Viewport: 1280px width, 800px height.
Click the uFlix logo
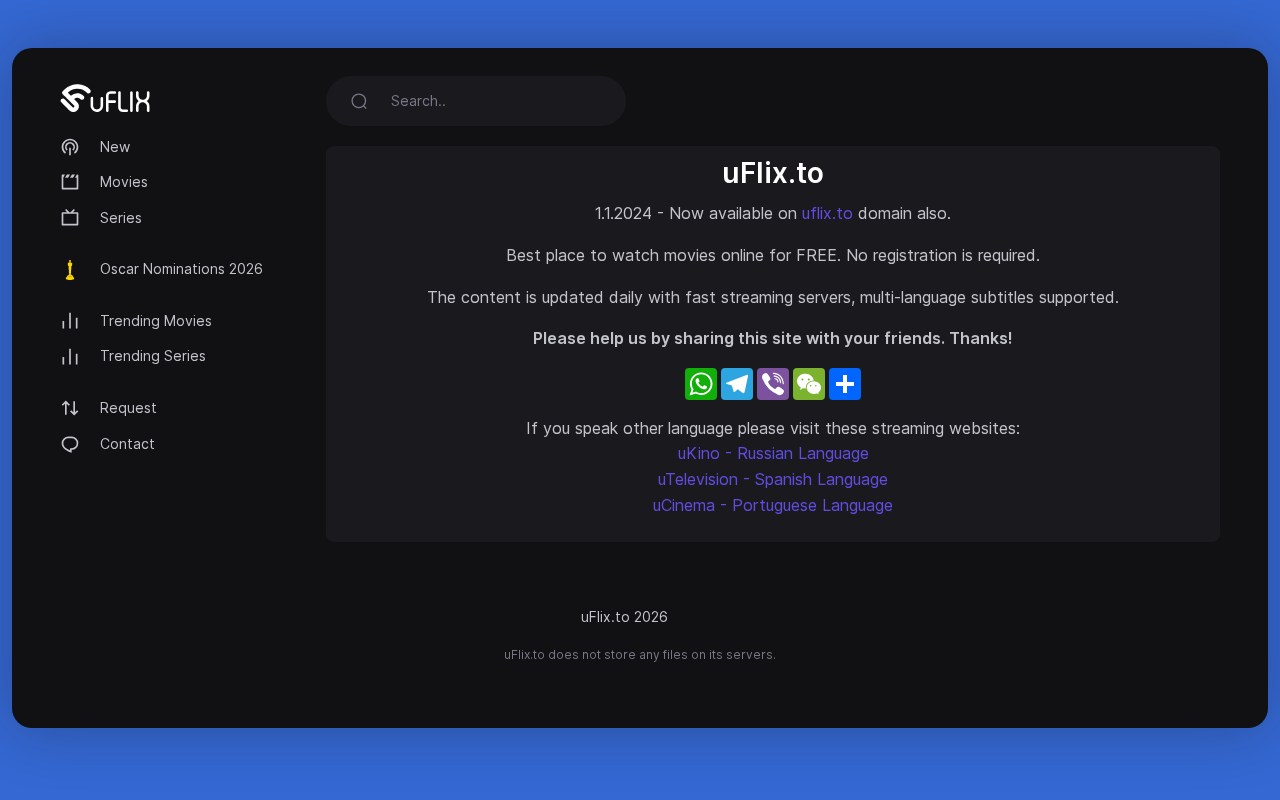point(105,98)
